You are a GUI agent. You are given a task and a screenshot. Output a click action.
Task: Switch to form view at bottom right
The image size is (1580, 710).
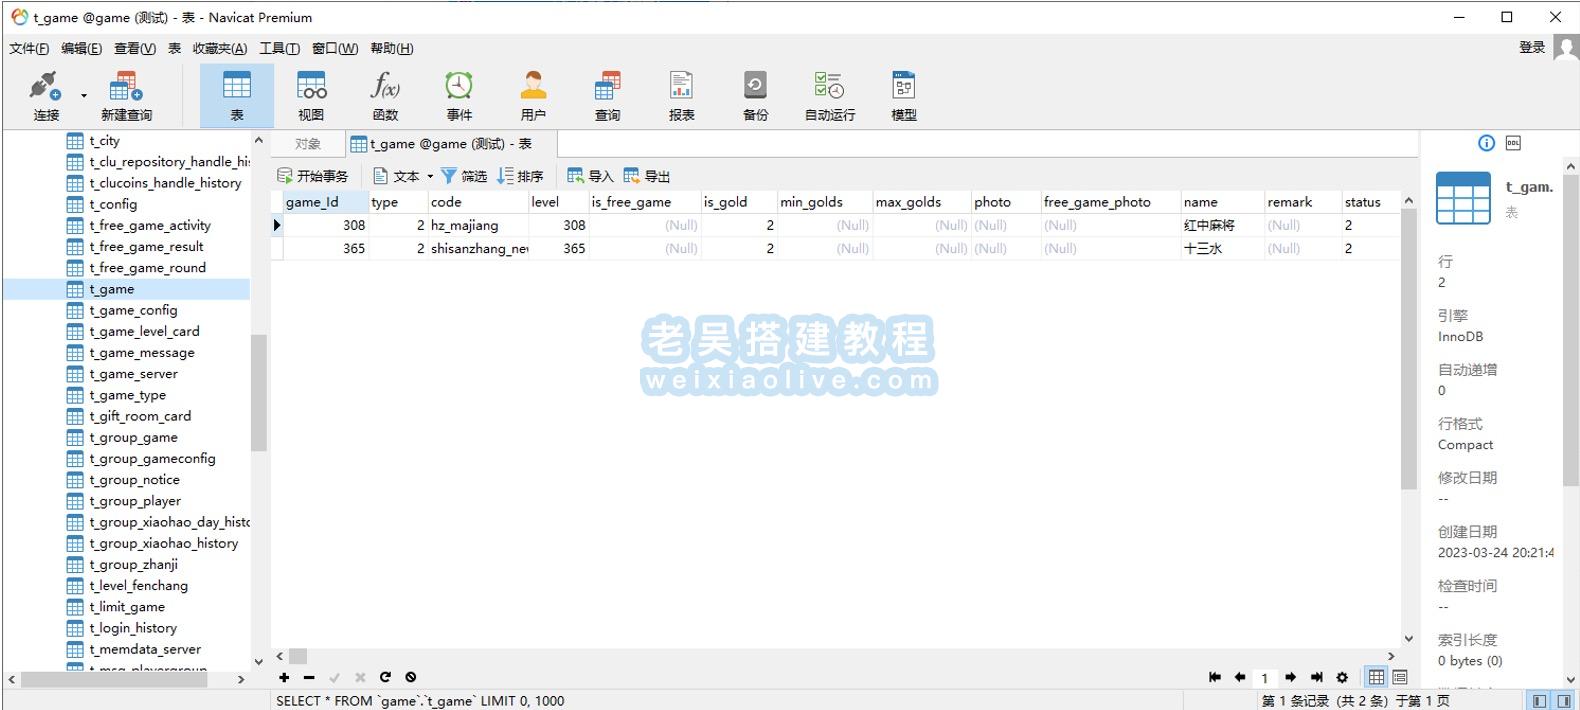[x=1400, y=677]
